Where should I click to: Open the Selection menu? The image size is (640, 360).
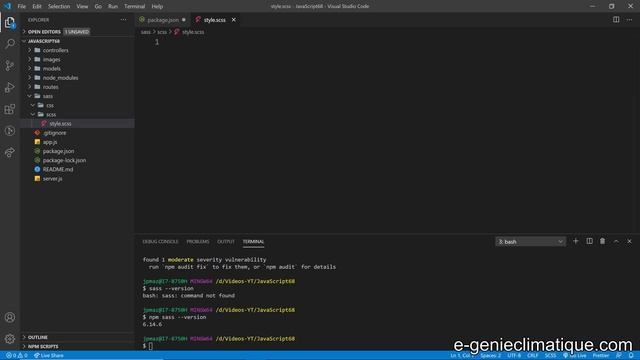click(x=59, y=6)
